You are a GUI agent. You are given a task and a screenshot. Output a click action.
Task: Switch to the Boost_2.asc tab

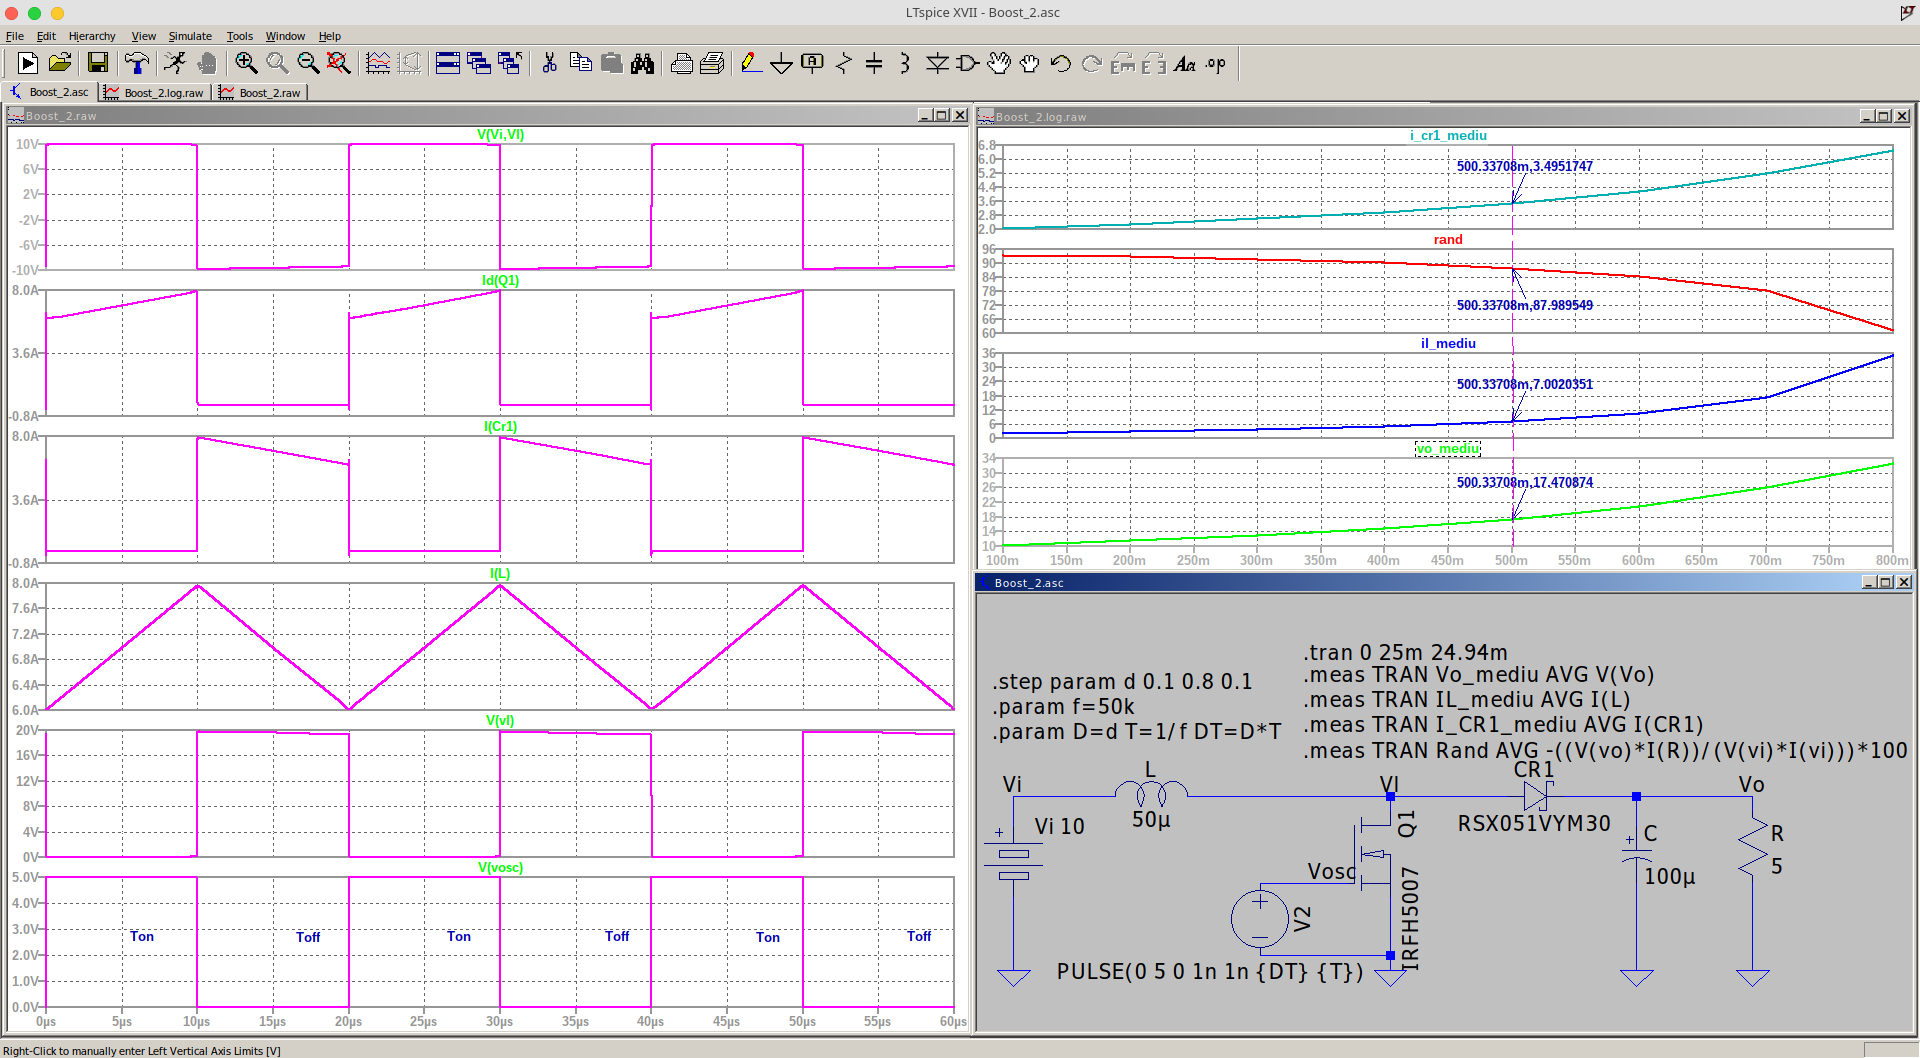coord(50,92)
